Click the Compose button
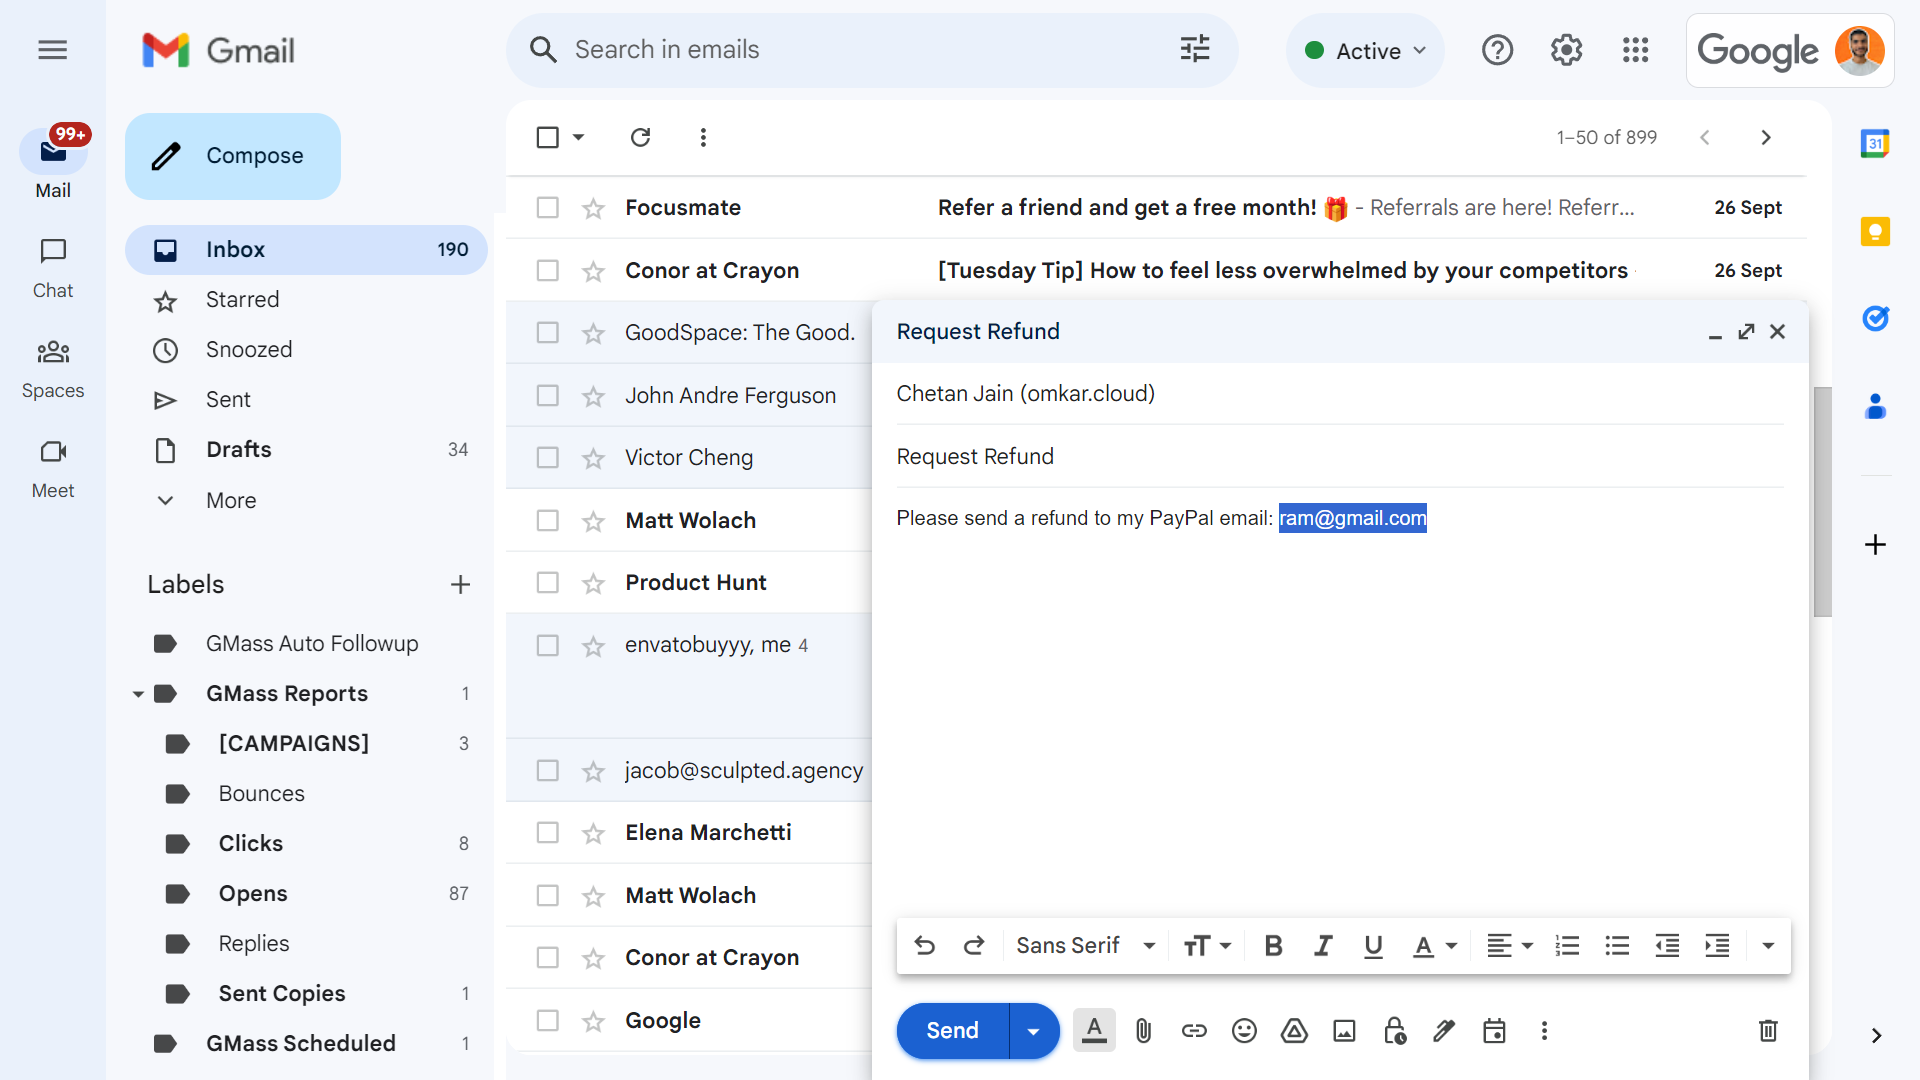 point(233,156)
